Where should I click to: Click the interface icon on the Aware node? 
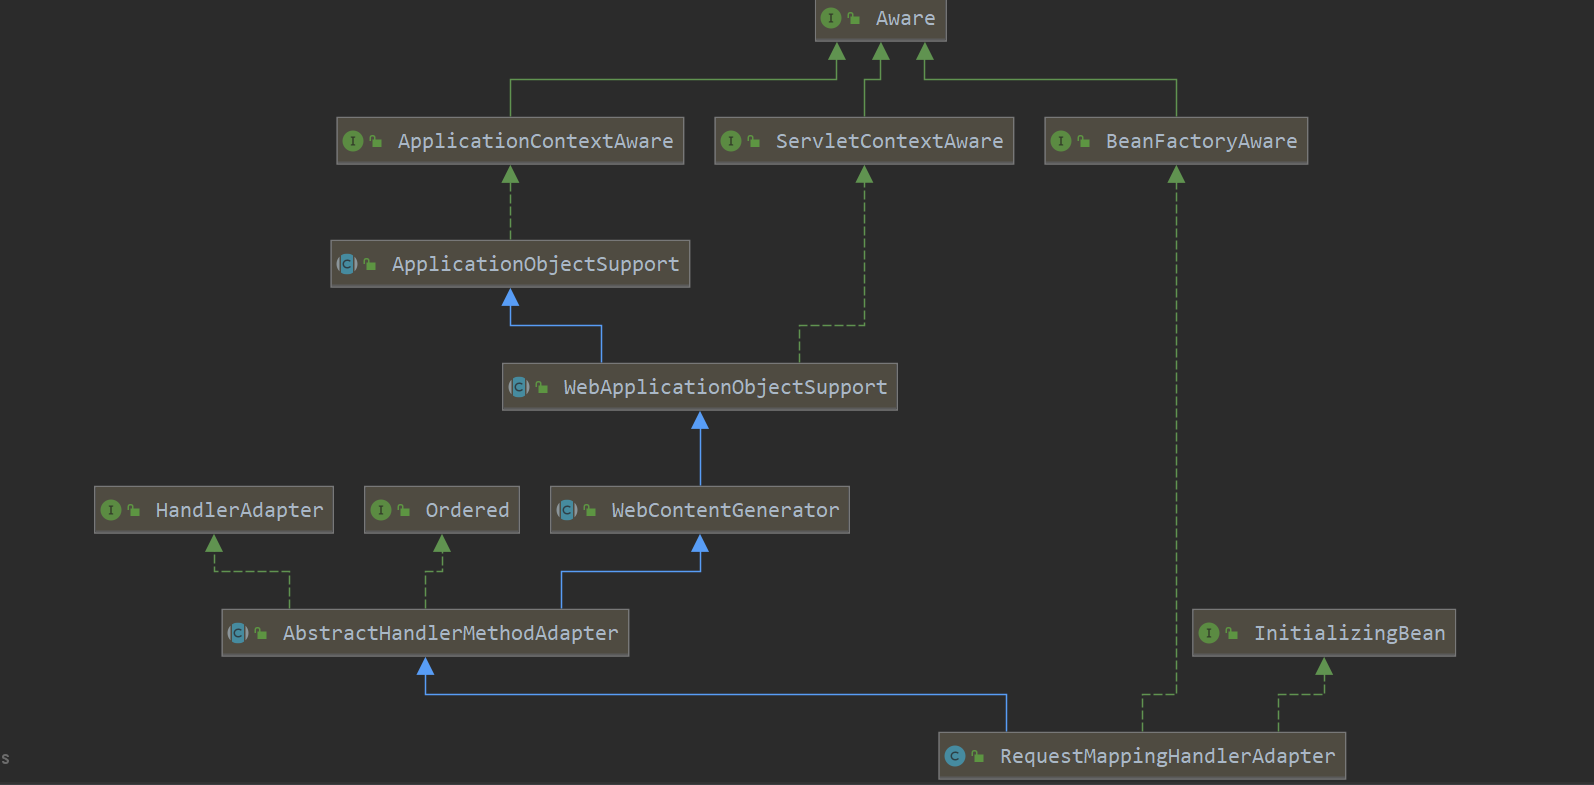(x=830, y=18)
